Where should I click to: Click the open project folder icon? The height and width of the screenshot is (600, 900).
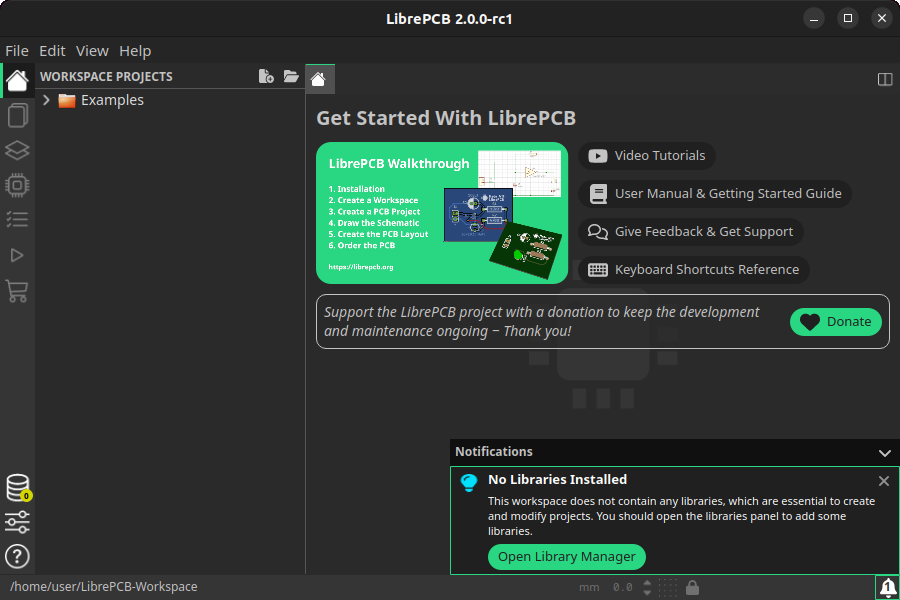click(291, 77)
